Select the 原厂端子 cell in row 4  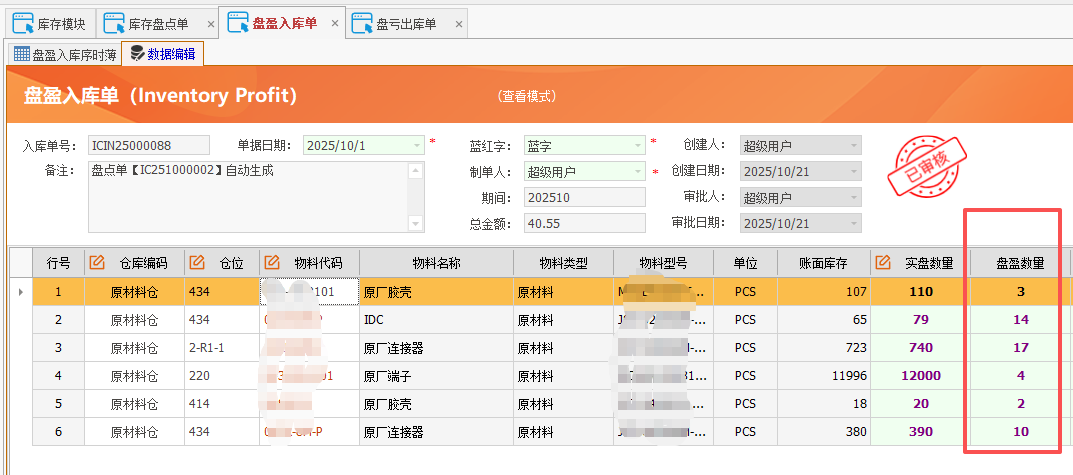pos(436,376)
